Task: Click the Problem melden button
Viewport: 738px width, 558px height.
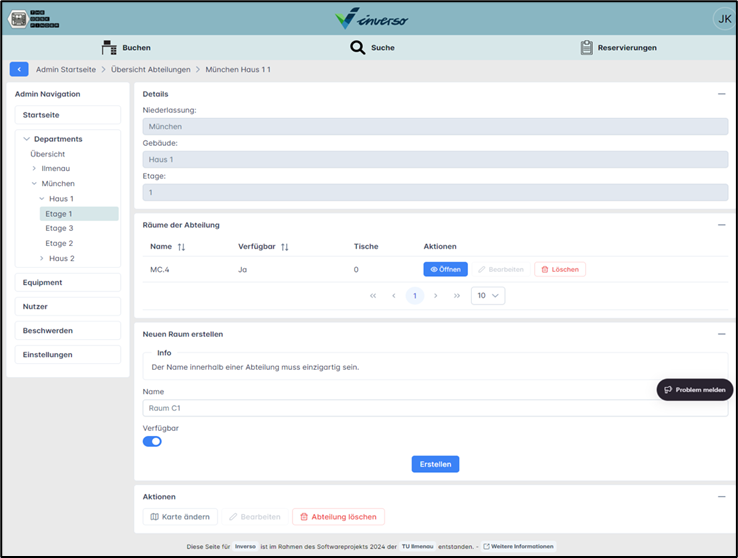Action: [695, 390]
